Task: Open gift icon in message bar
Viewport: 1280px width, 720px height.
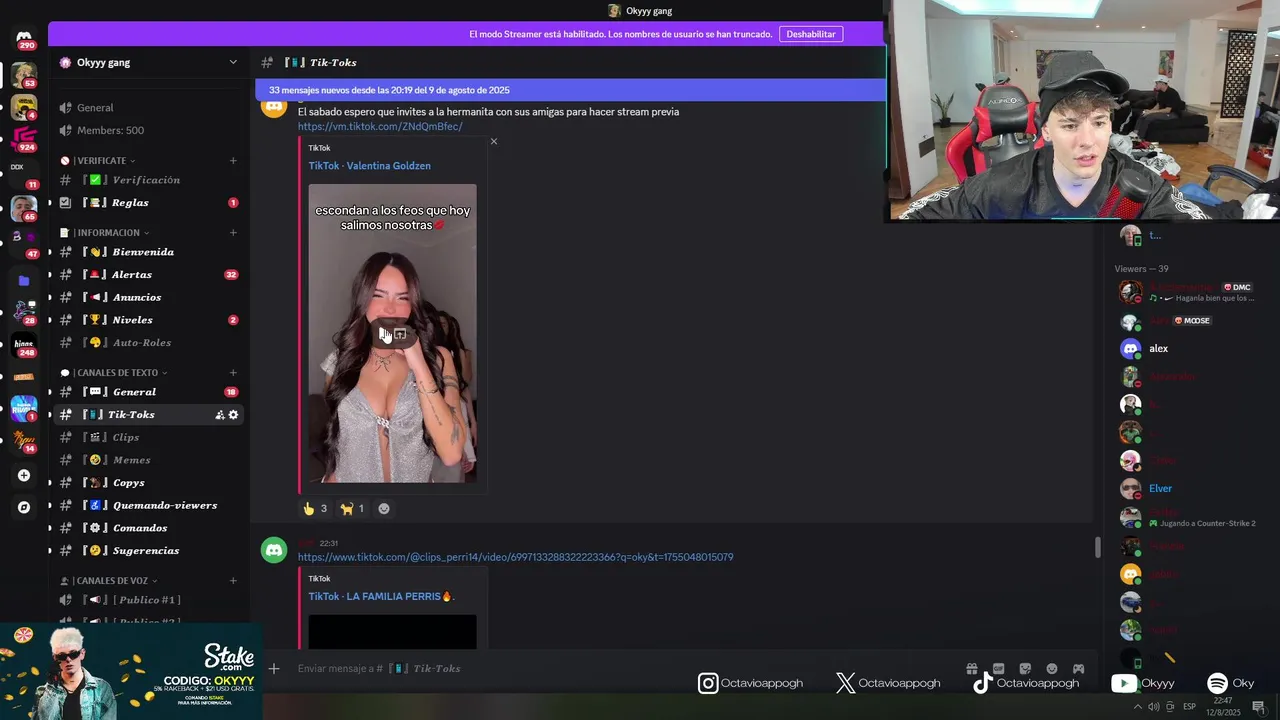Action: coord(971,668)
